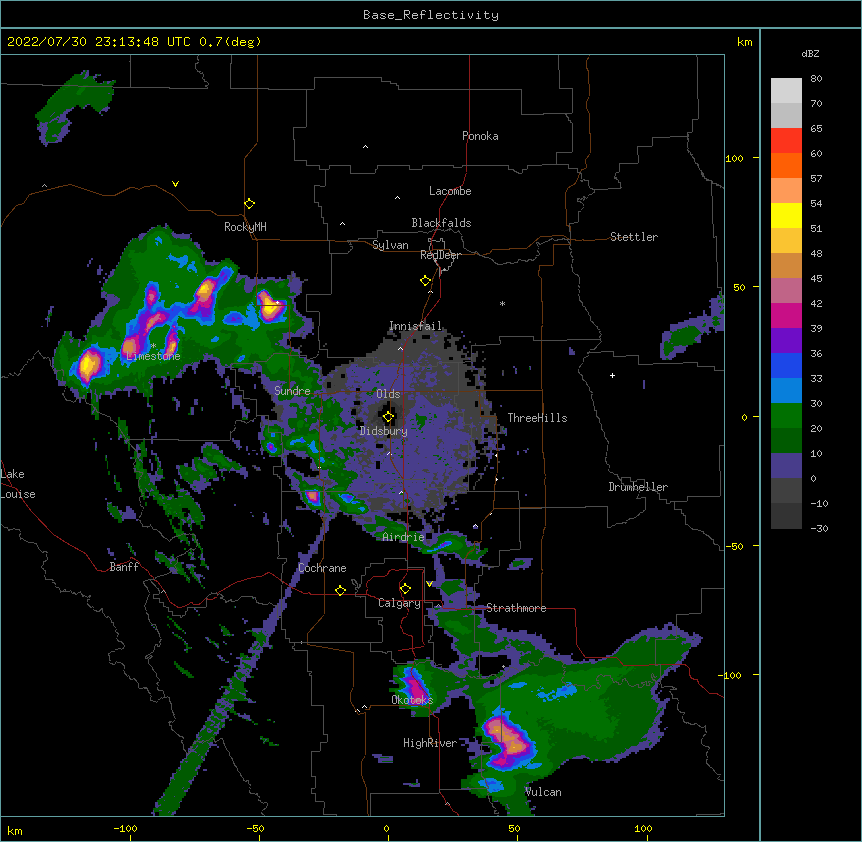Select the Ponoka city label
The width and height of the screenshot is (862, 842).
(480, 136)
